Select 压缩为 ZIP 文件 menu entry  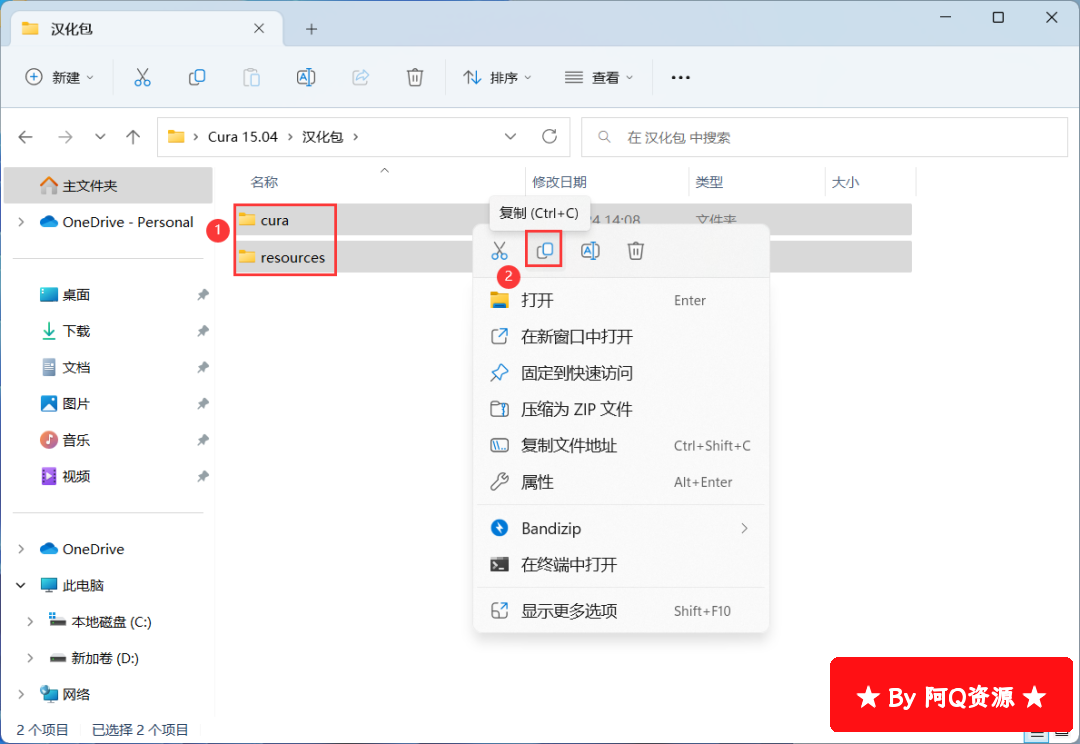point(621,409)
